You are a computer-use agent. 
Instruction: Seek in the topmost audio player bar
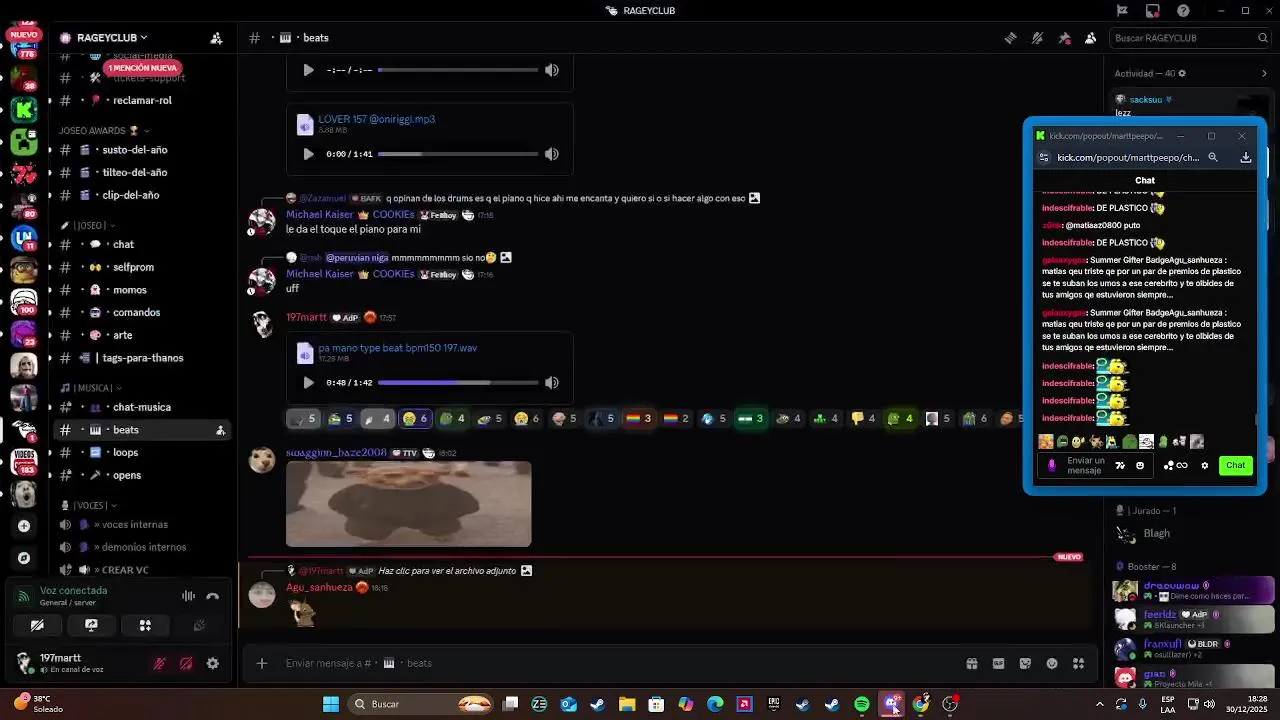458,70
